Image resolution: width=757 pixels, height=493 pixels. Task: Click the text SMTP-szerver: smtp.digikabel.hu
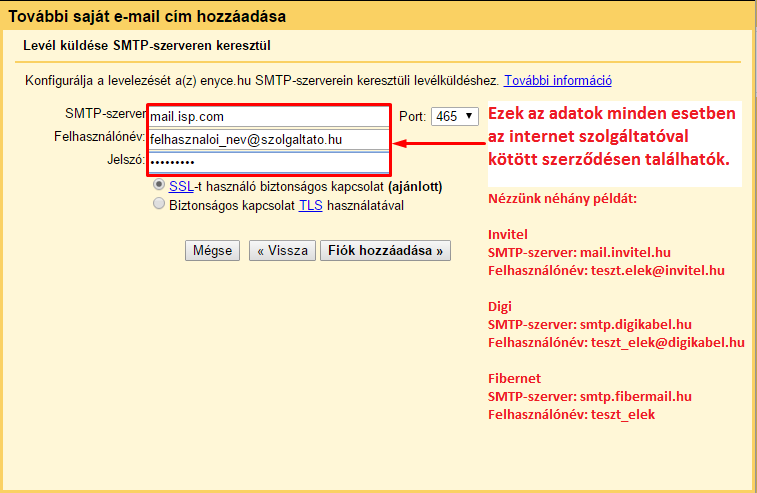(590, 324)
